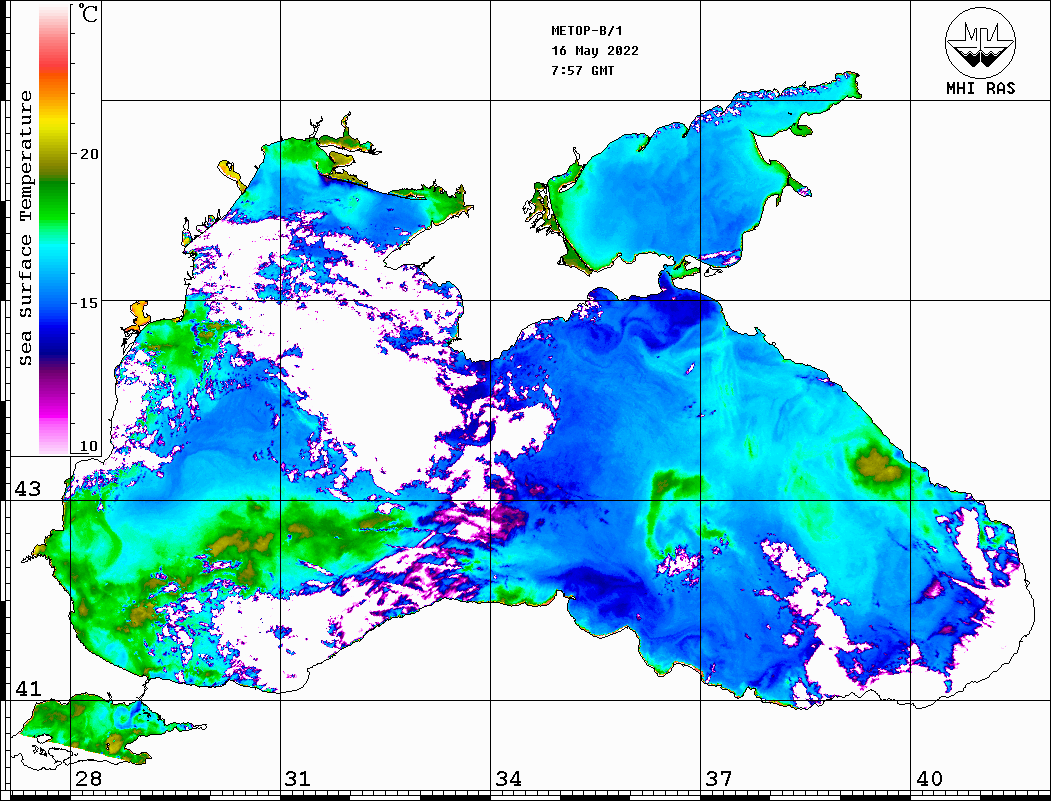Click the '7:57 GMT' time text
This screenshot has height=801, width=1051.
click(x=582, y=70)
